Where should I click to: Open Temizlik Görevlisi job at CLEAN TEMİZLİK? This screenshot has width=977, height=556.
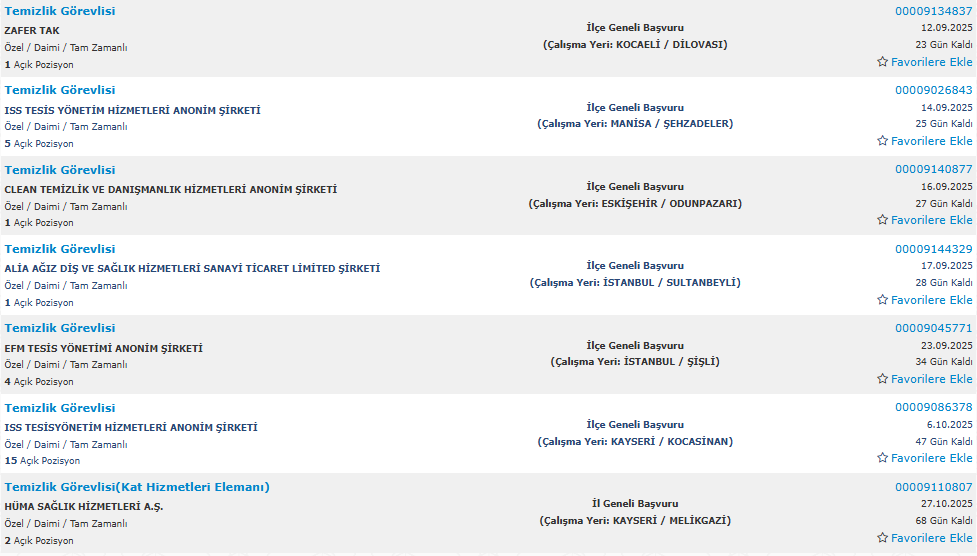(60, 170)
